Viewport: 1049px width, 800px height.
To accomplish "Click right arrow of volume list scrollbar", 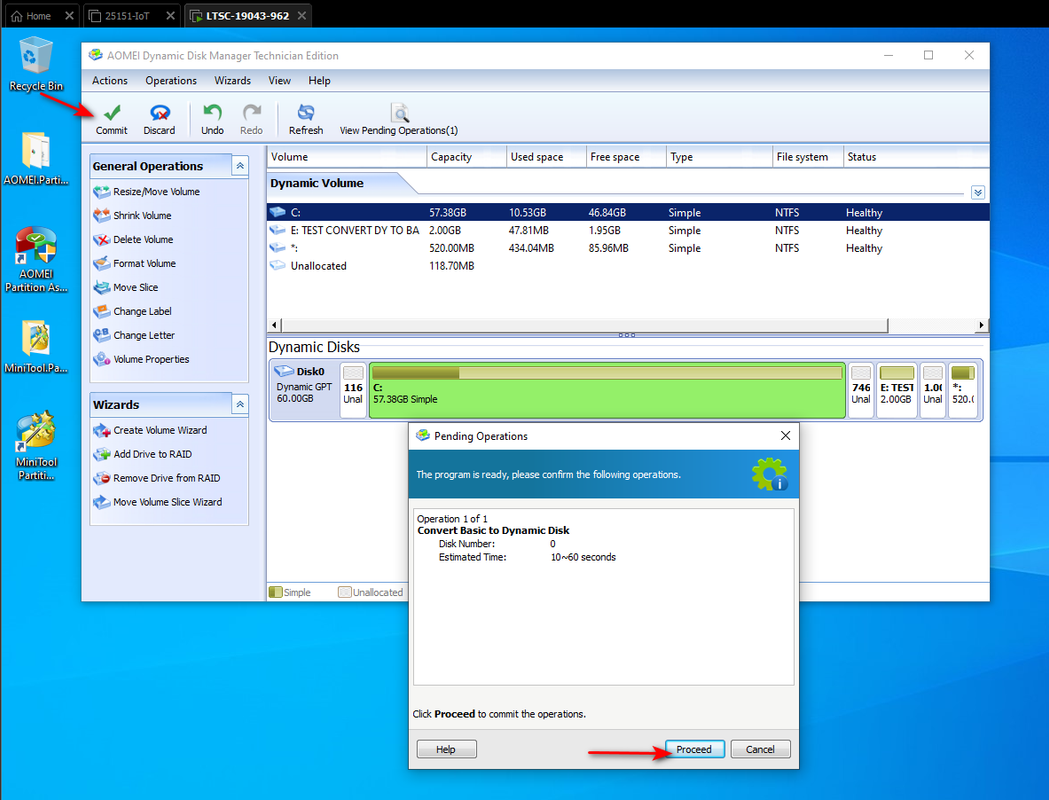I will pyautogui.click(x=981, y=325).
